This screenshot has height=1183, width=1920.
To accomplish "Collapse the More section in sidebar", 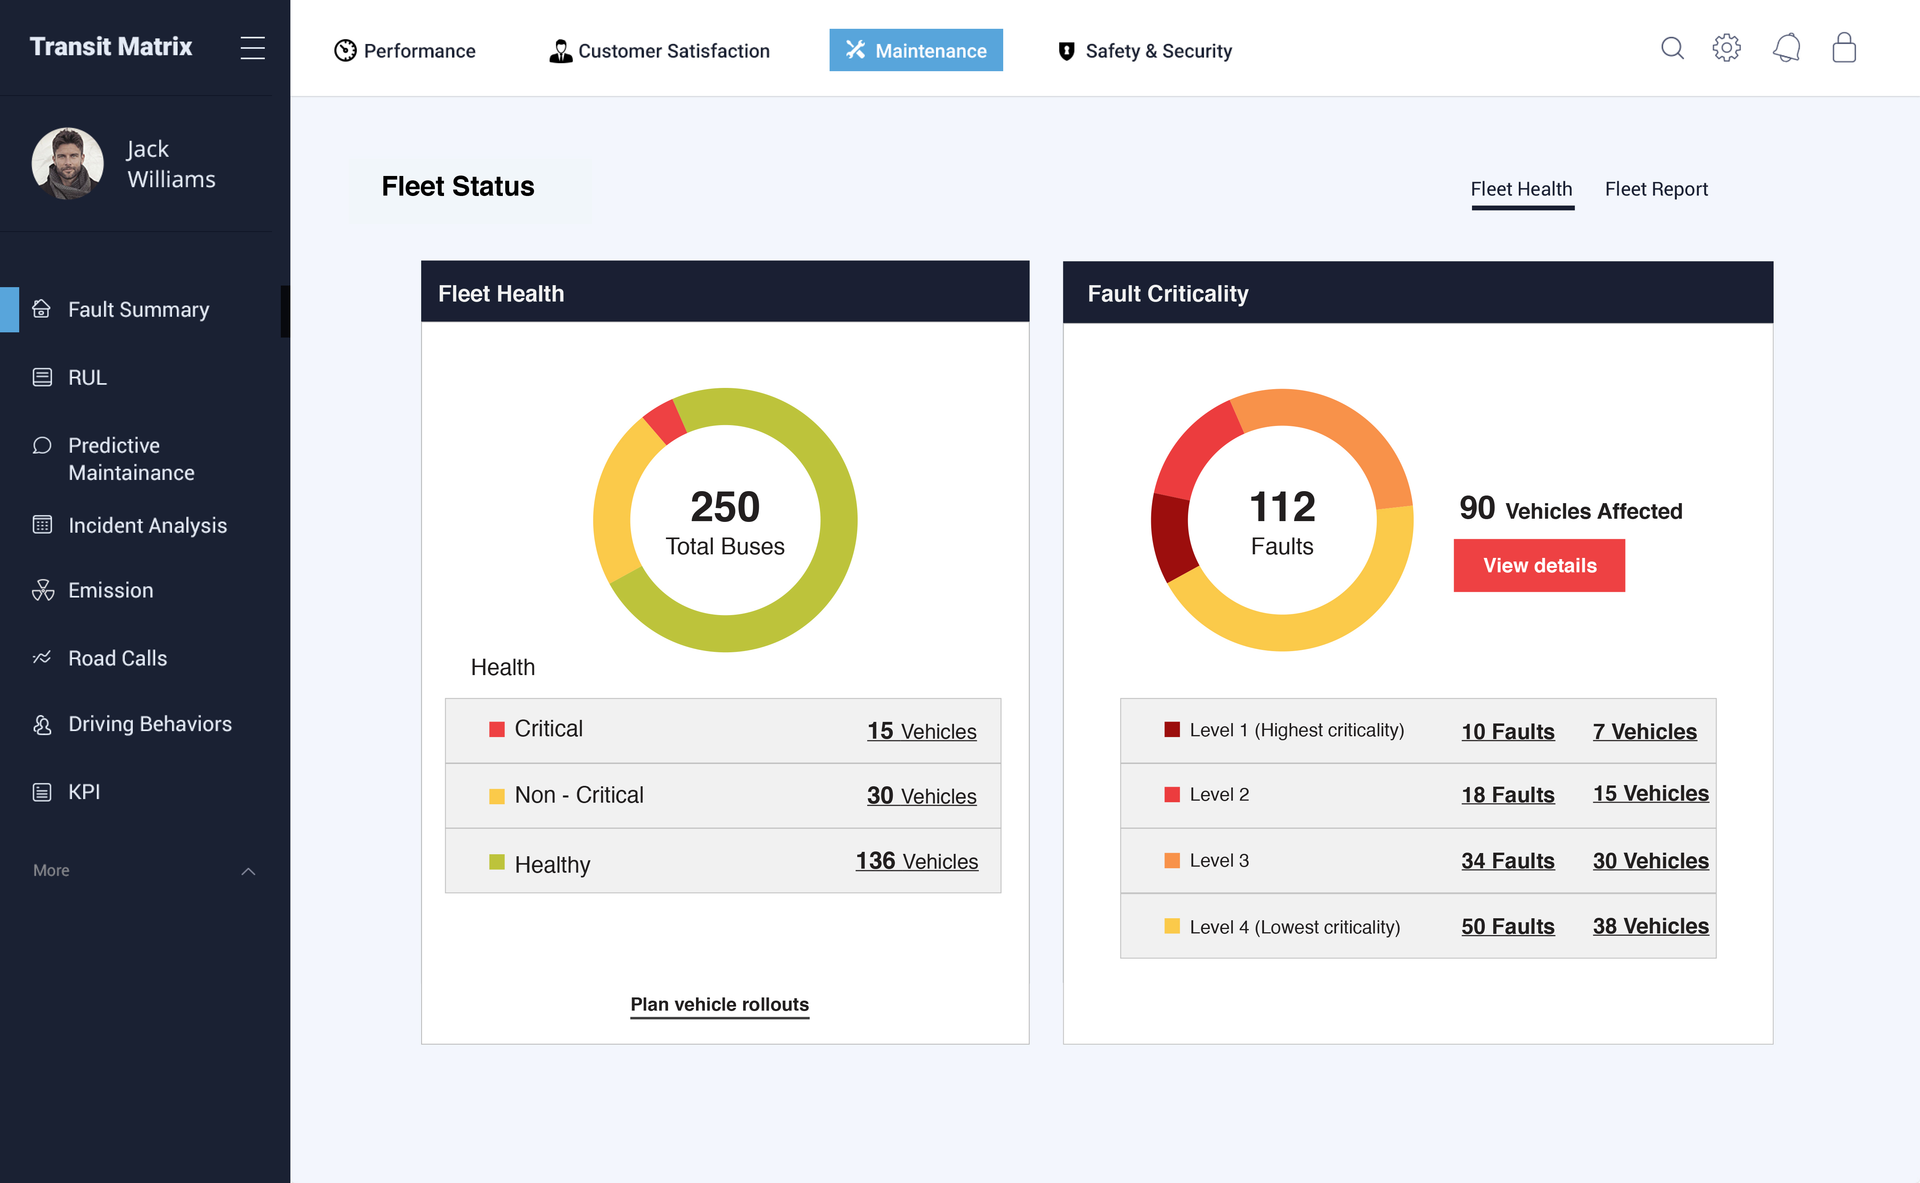I will coord(248,870).
